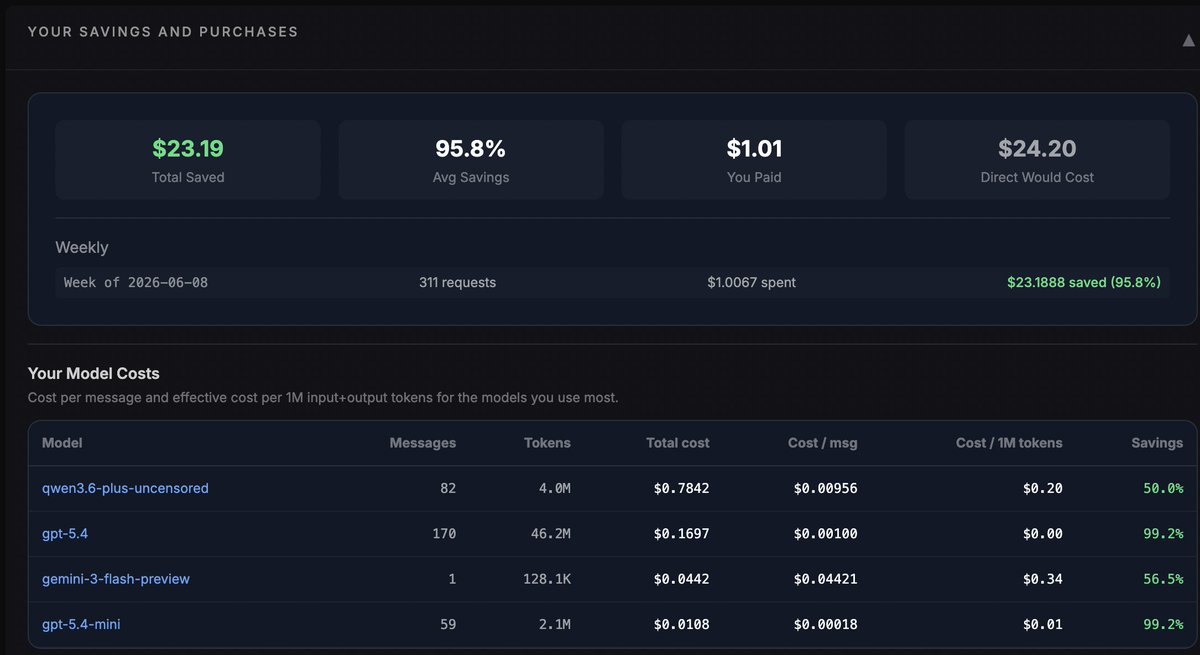Open the qwen3.6-plus-uncensored model link
This screenshot has height=655, width=1200.
click(x=125, y=488)
